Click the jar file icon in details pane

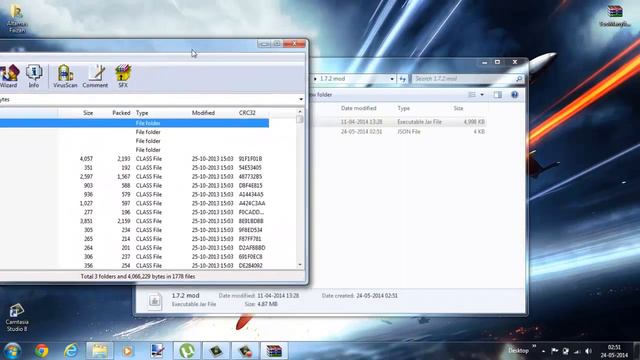155,301
